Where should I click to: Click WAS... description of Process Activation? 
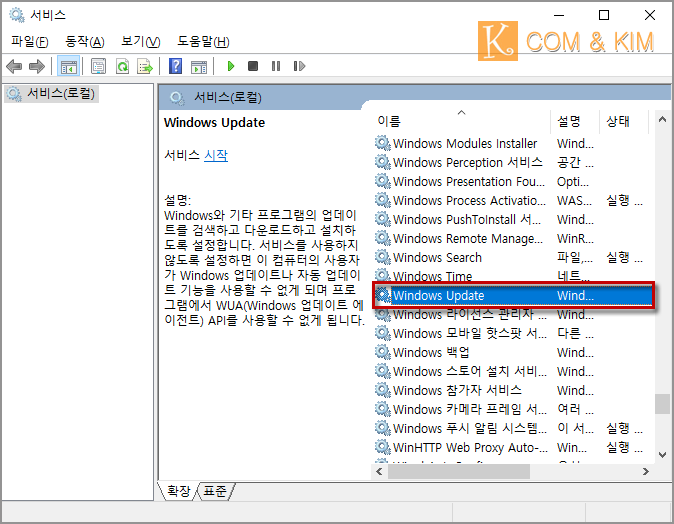pos(574,200)
